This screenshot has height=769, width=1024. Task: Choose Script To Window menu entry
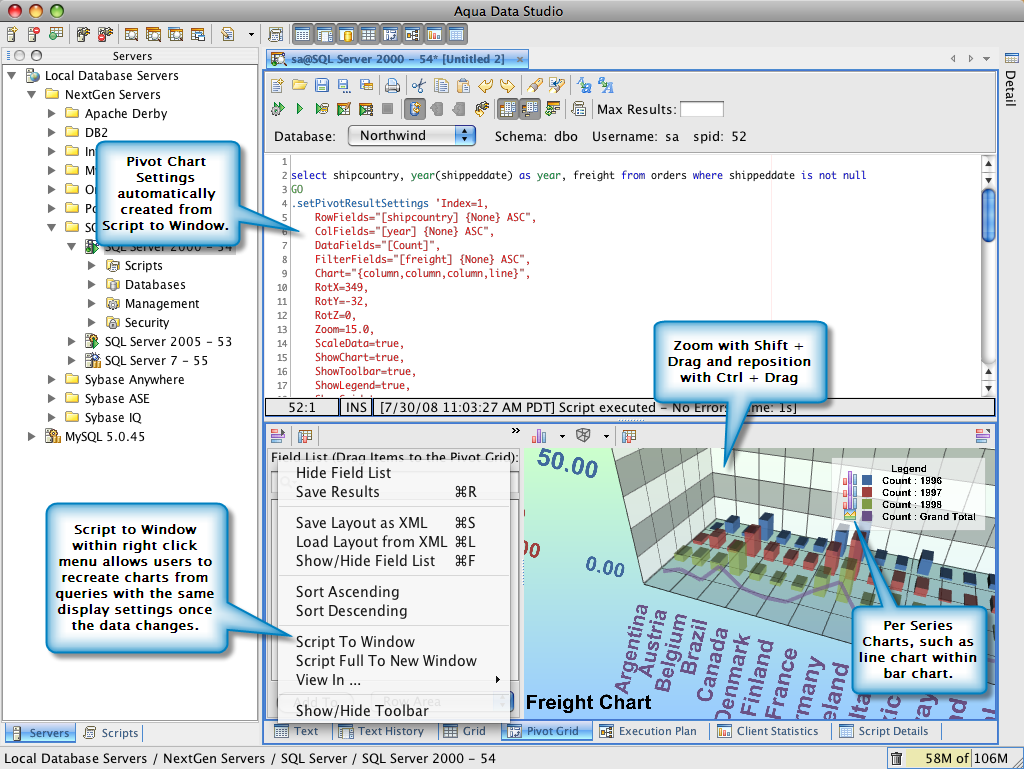pos(394,642)
